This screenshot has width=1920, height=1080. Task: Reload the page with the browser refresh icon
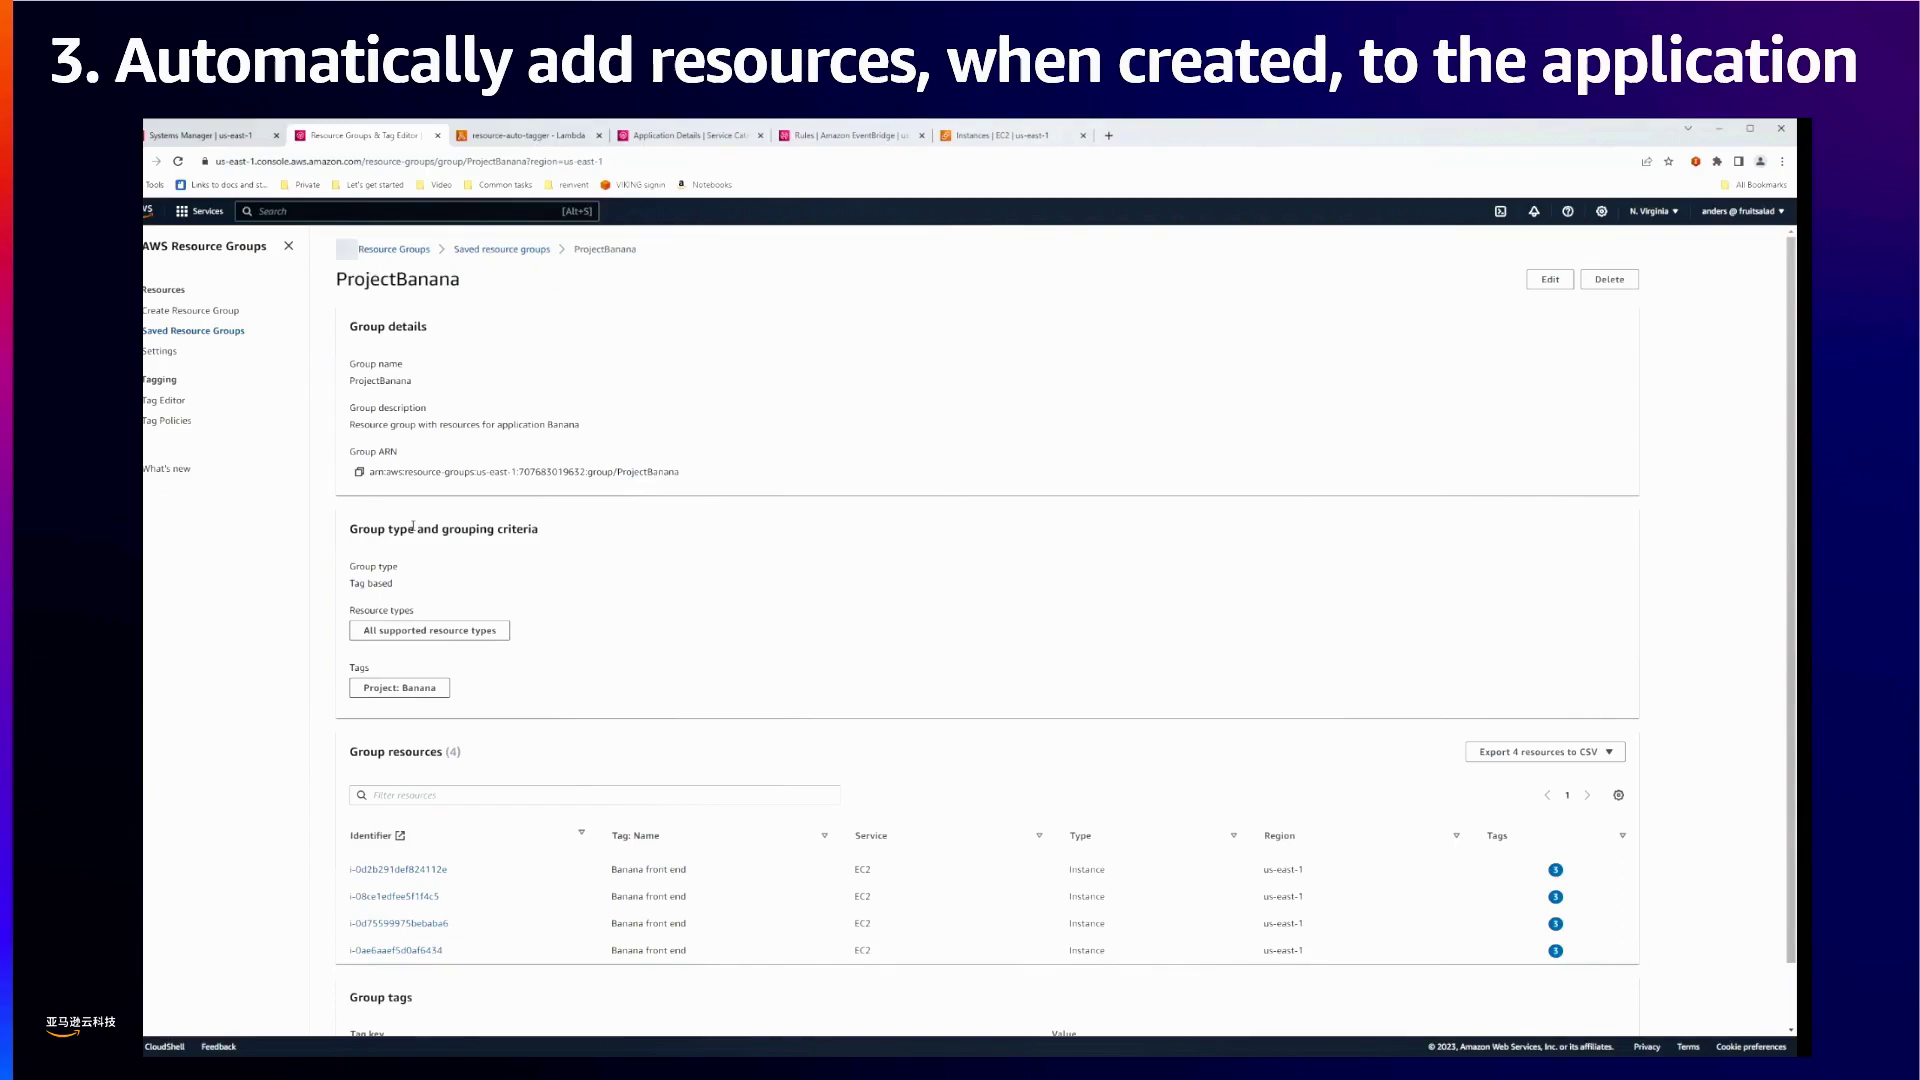tap(178, 161)
